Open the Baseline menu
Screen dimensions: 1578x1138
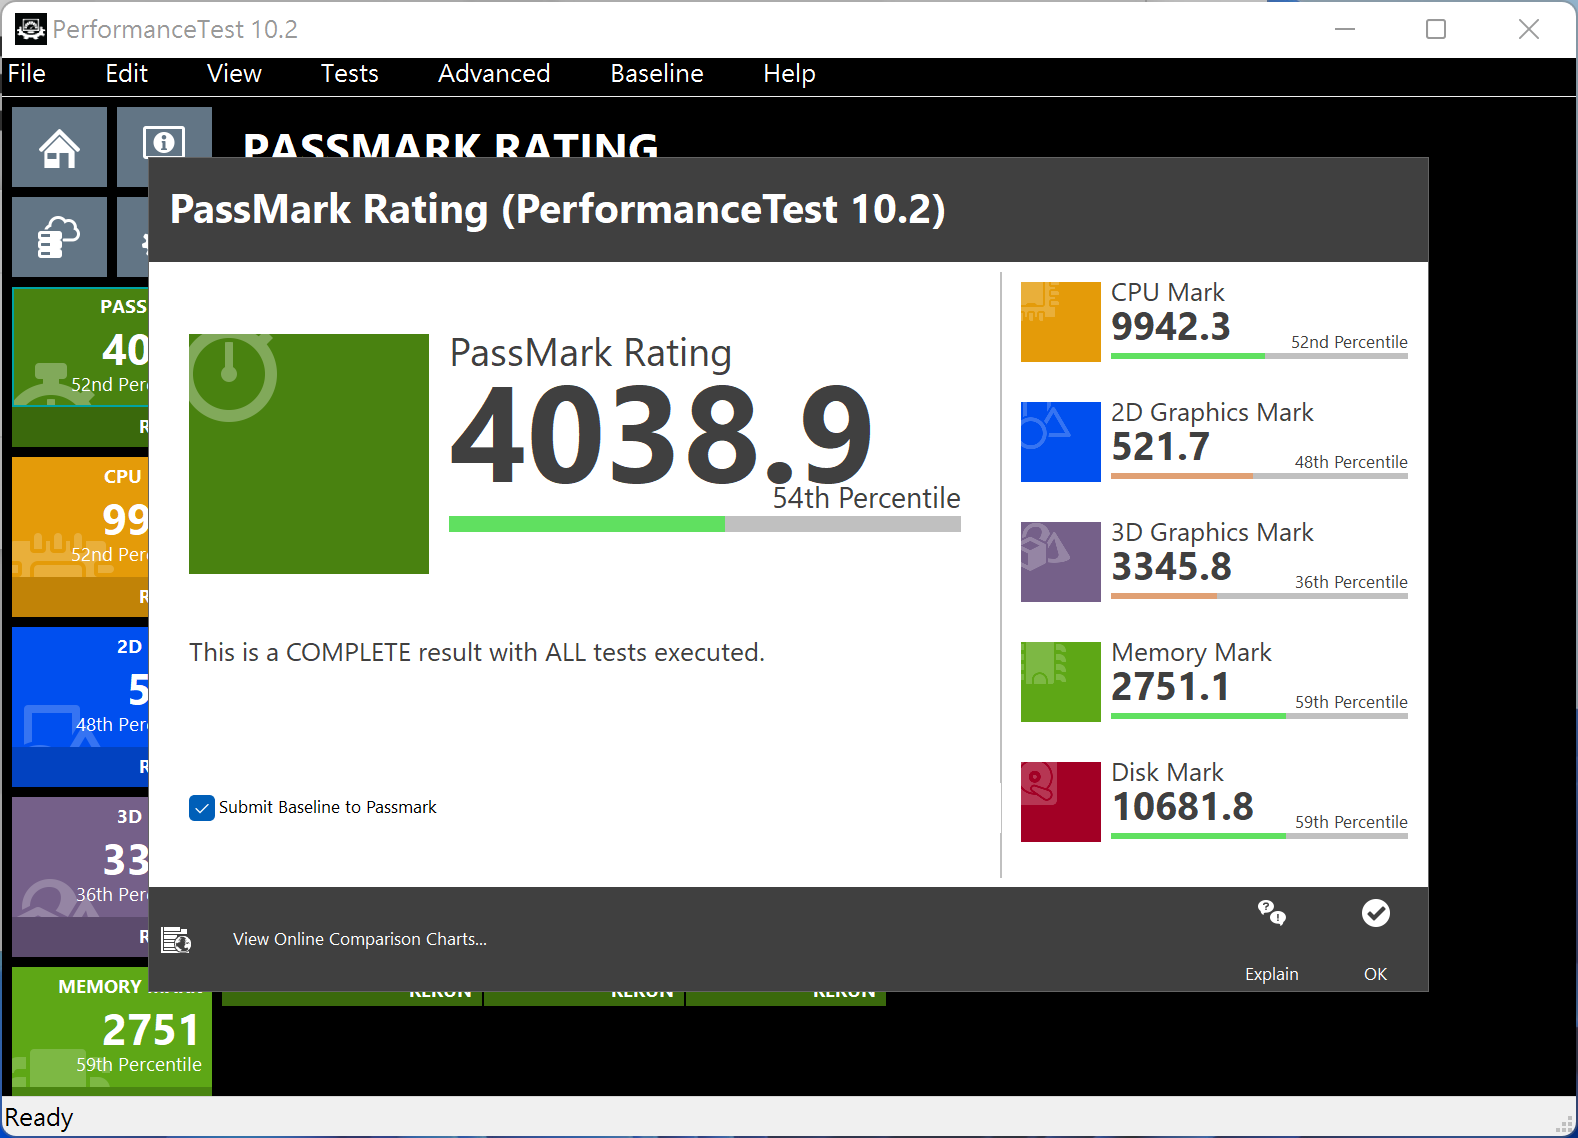point(656,74)
